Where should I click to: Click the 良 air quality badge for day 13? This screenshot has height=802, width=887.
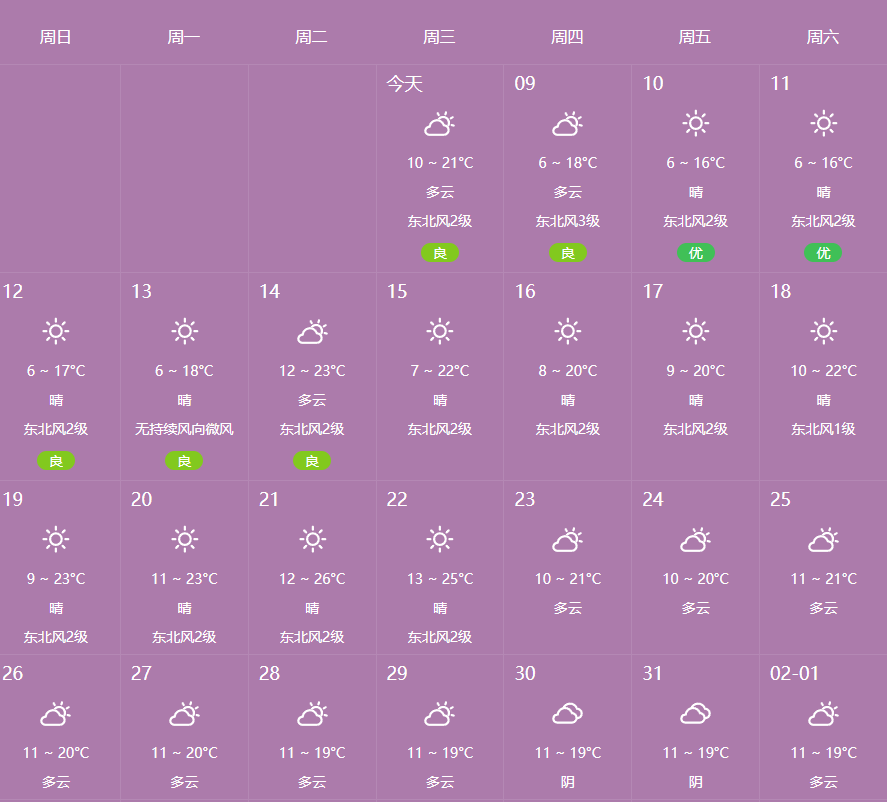click(x=184, y=461)
